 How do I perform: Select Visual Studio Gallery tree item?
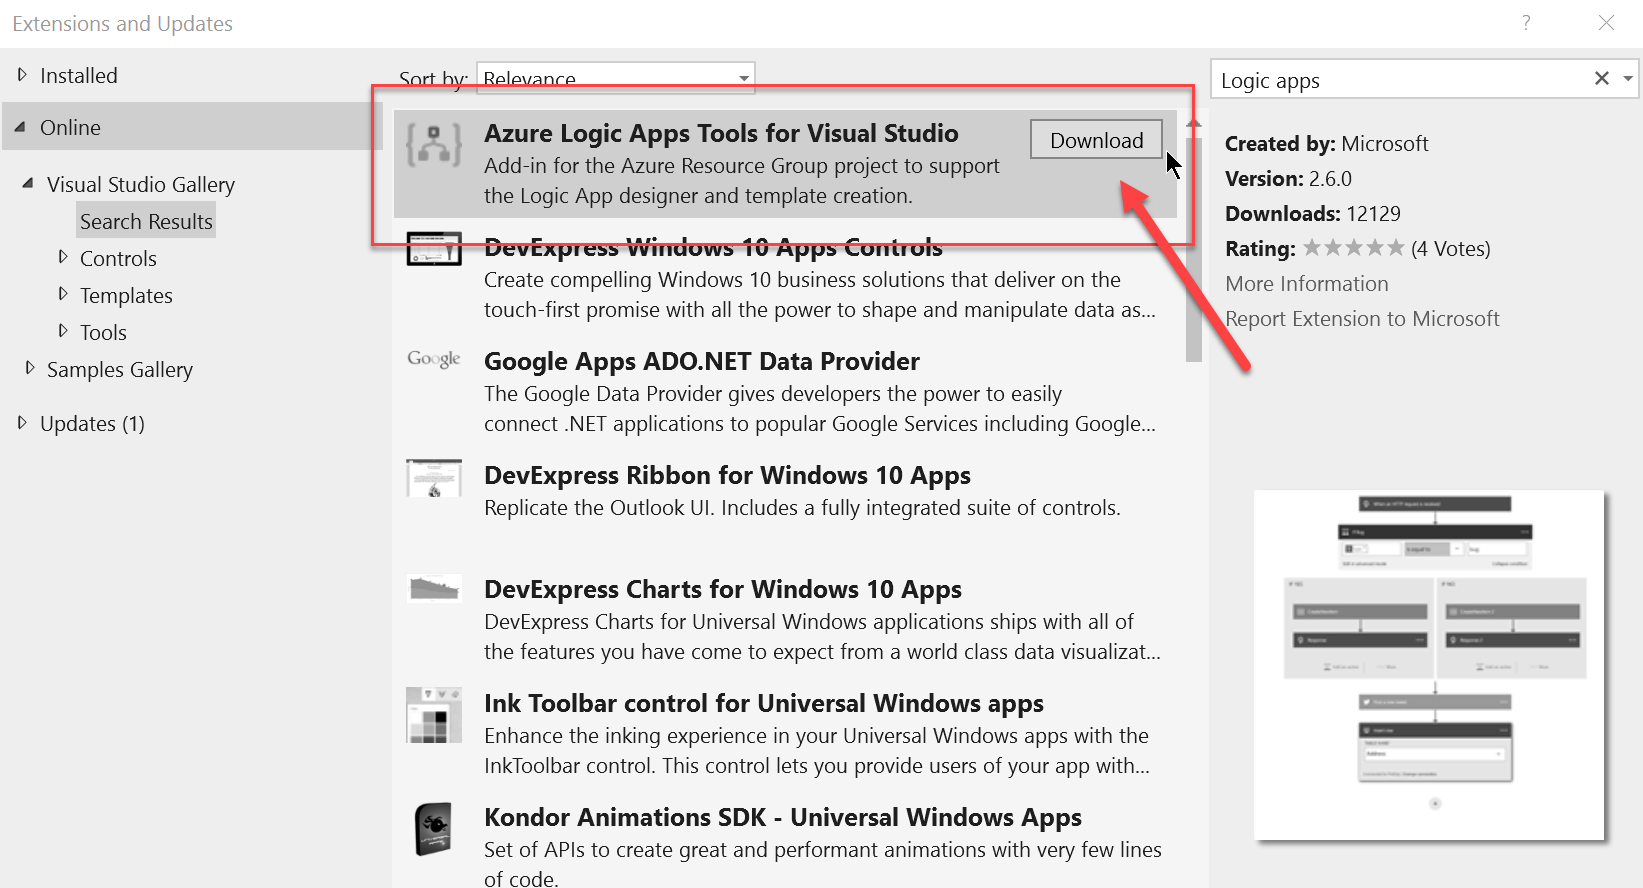pyautogui.click(x=141, y=185)
